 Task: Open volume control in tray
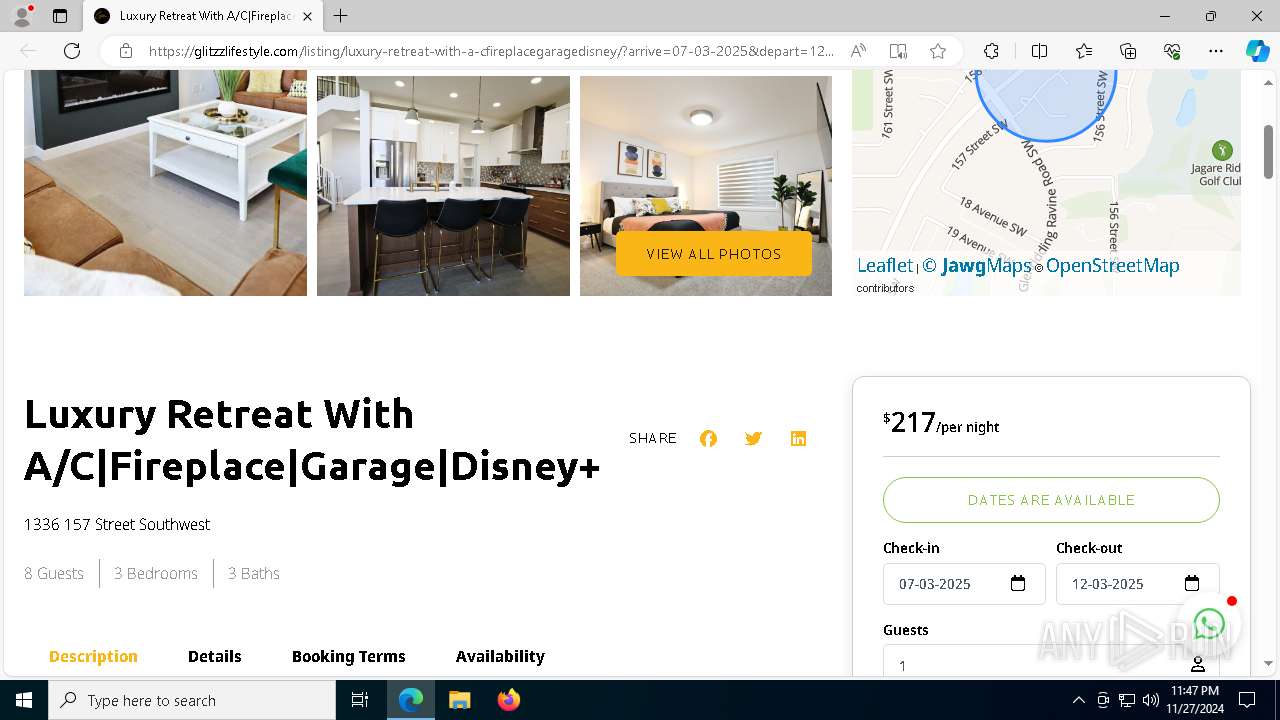pos(1151,700)
